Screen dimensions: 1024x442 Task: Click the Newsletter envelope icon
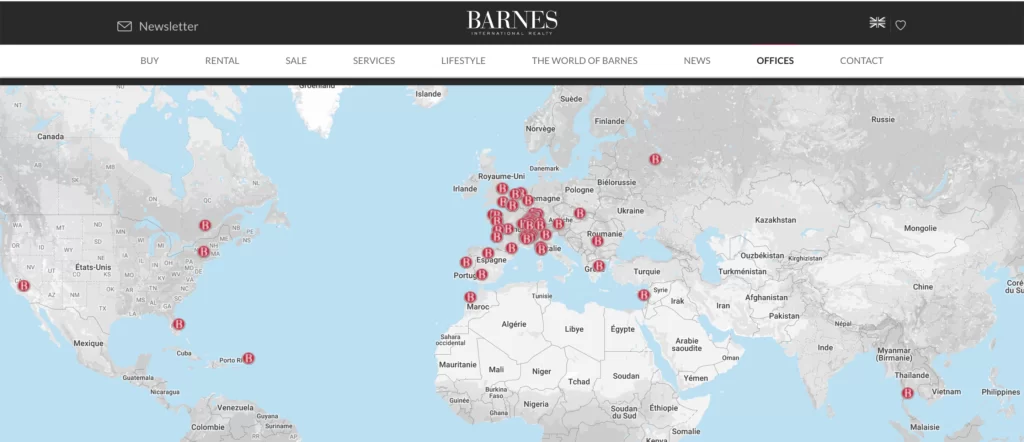[124, 26]
